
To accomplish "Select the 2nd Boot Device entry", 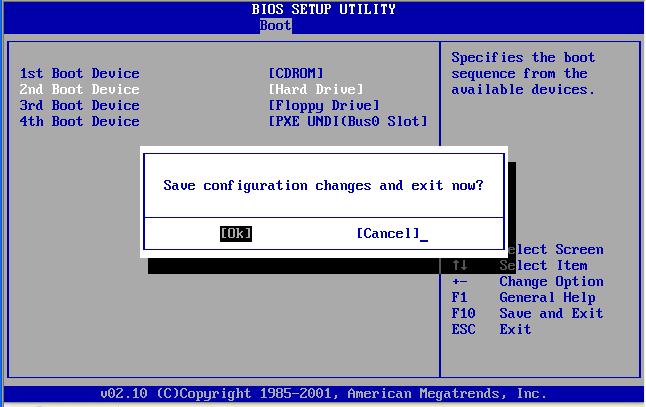I will point(80,89).
